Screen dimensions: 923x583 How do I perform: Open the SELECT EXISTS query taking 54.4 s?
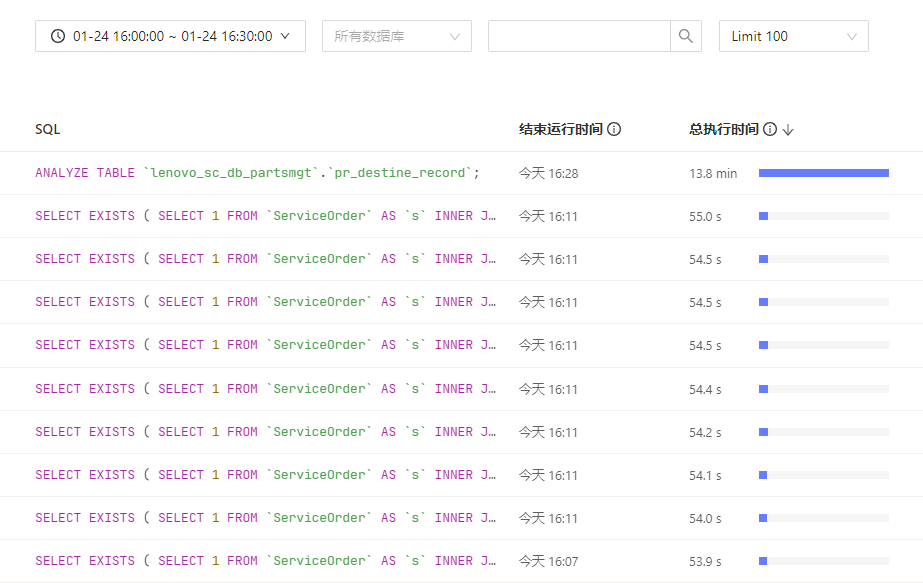pos(265,389)
